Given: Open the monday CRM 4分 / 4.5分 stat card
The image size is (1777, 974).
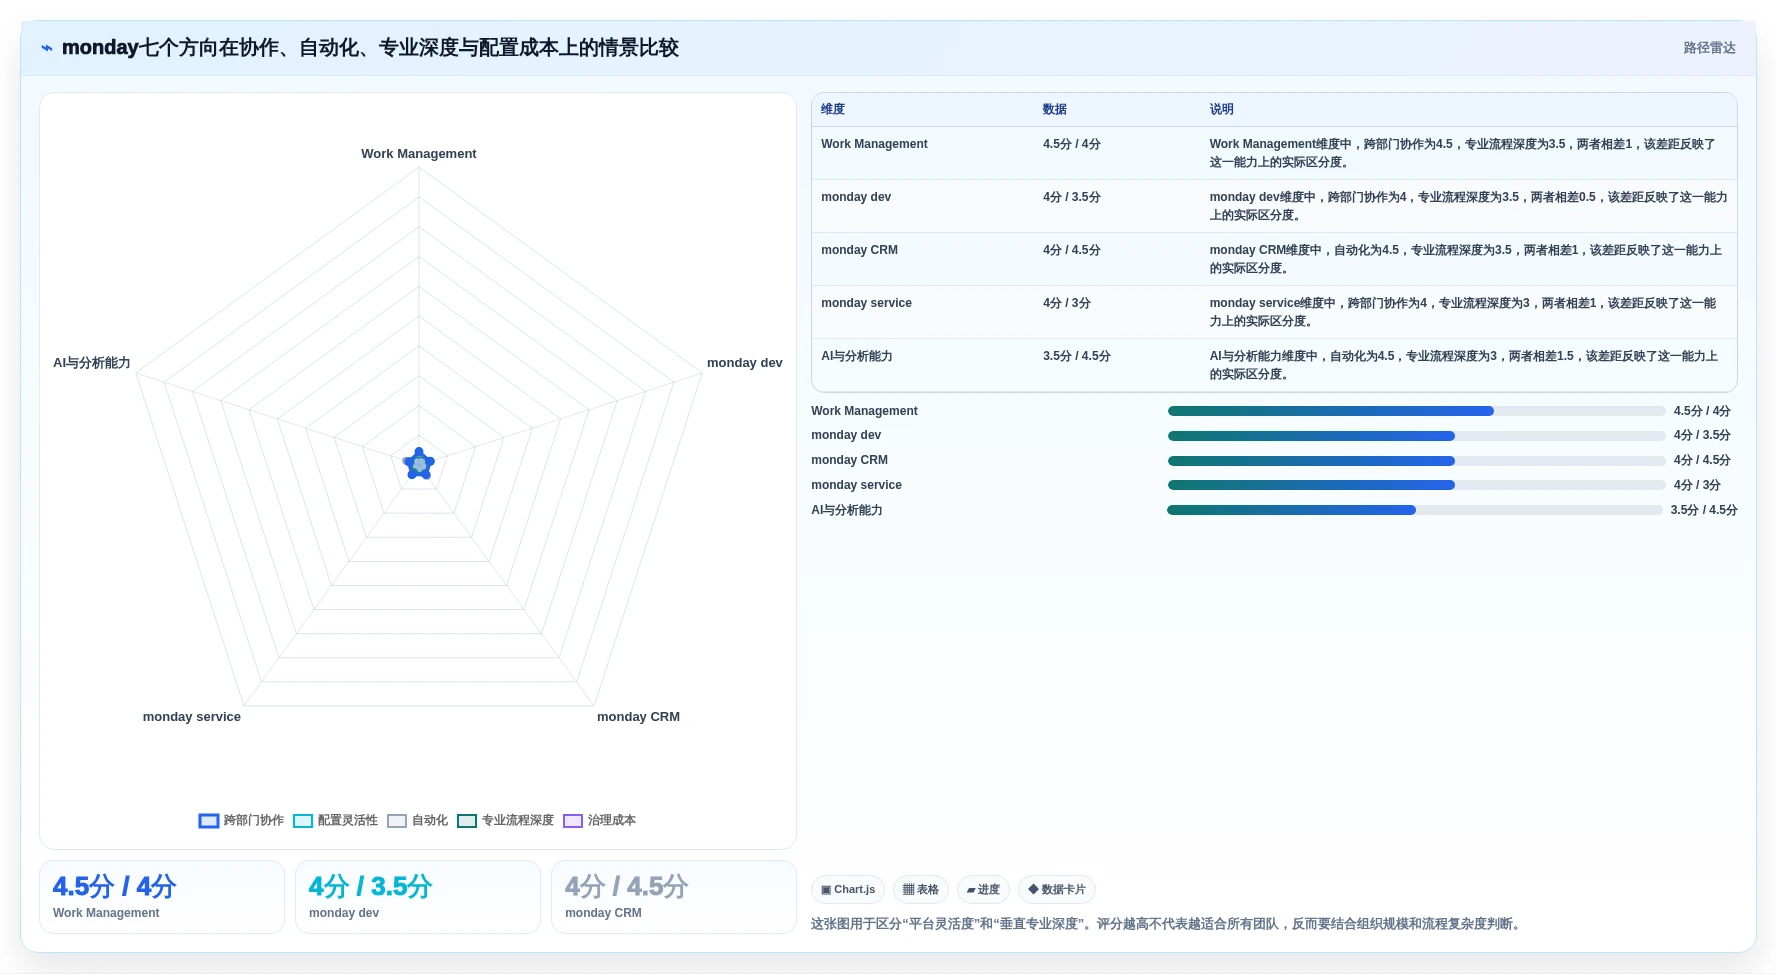Looking at the screenshot, I should [x=674, y=897].
